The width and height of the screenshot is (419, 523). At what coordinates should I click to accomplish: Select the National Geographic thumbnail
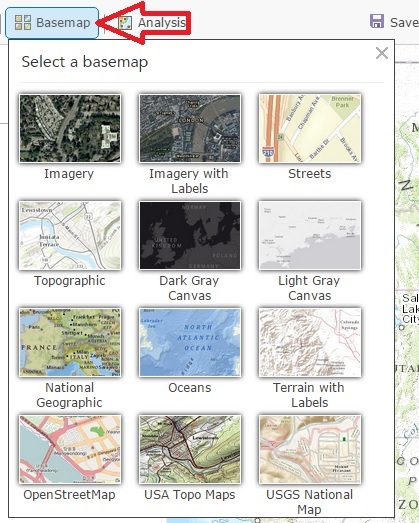click(70, 342)
